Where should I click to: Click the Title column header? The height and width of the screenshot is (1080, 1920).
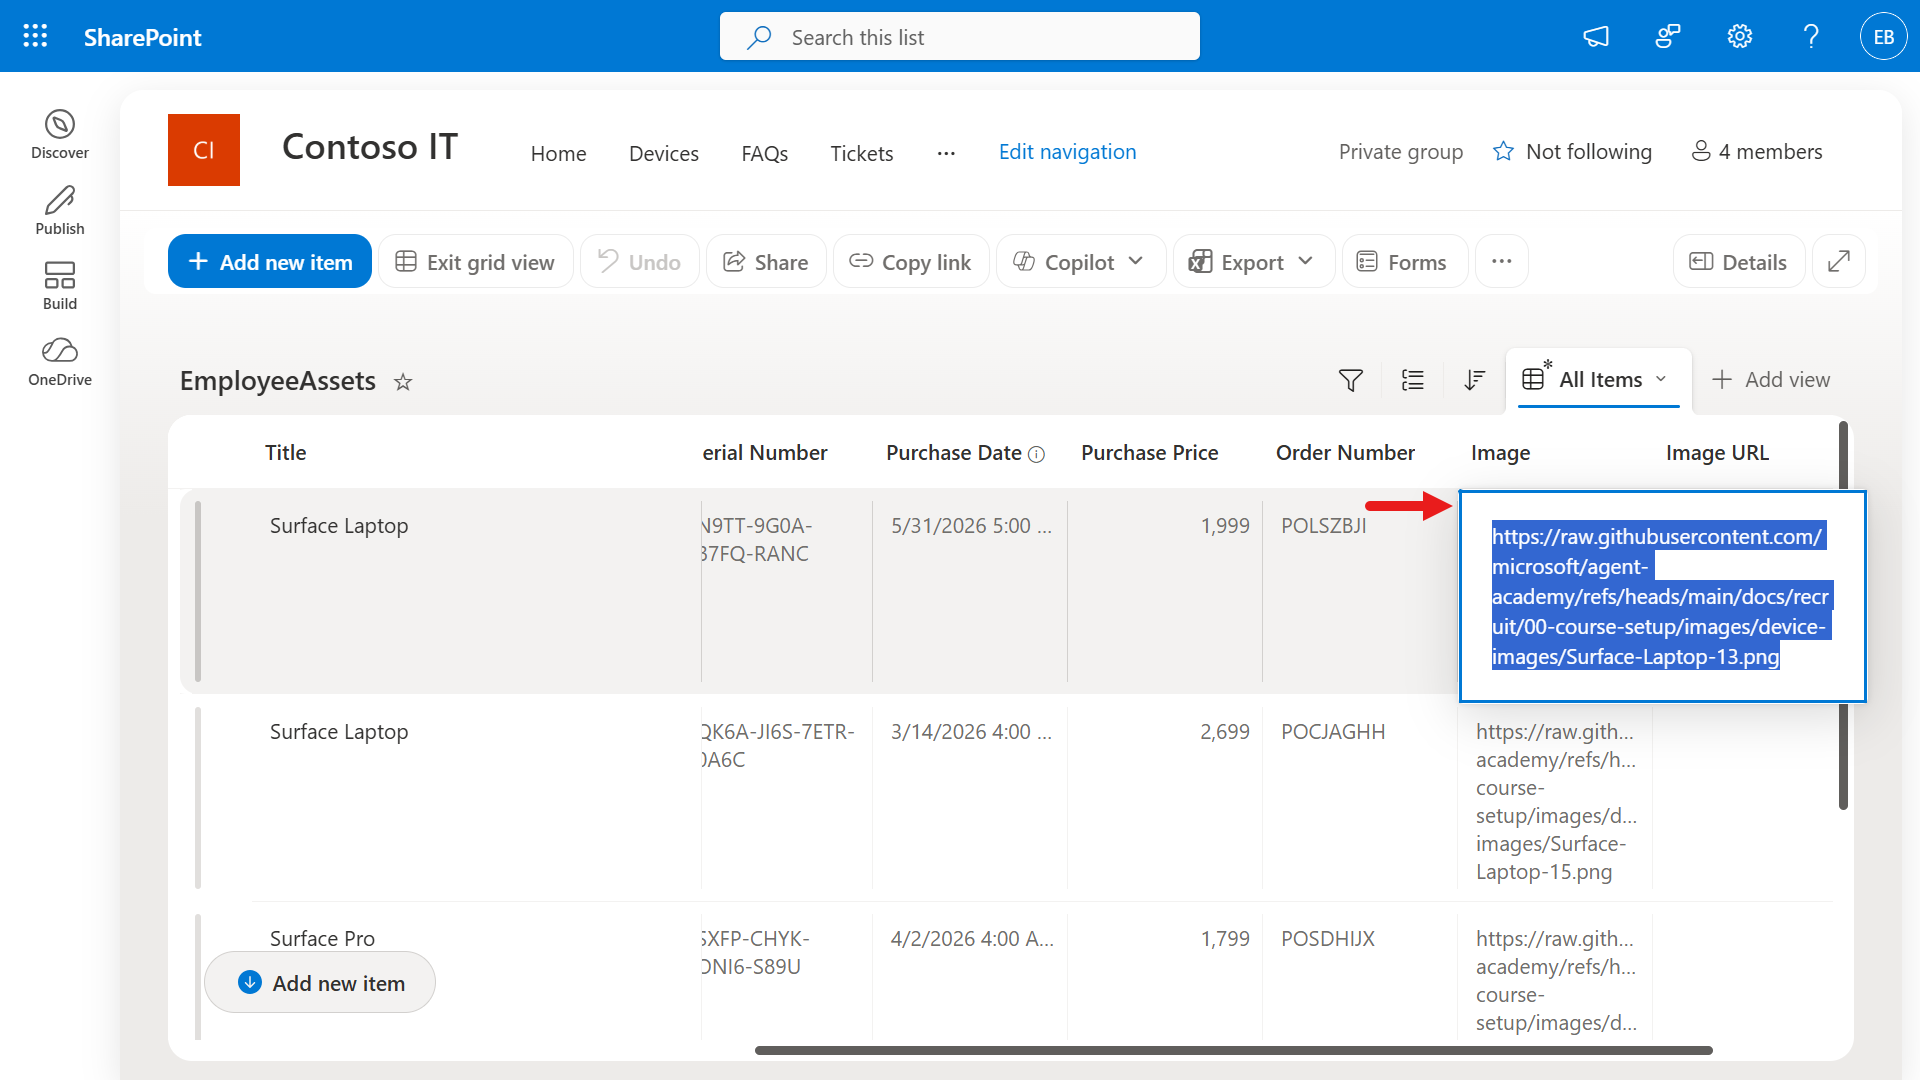click(x=286, y=453)
